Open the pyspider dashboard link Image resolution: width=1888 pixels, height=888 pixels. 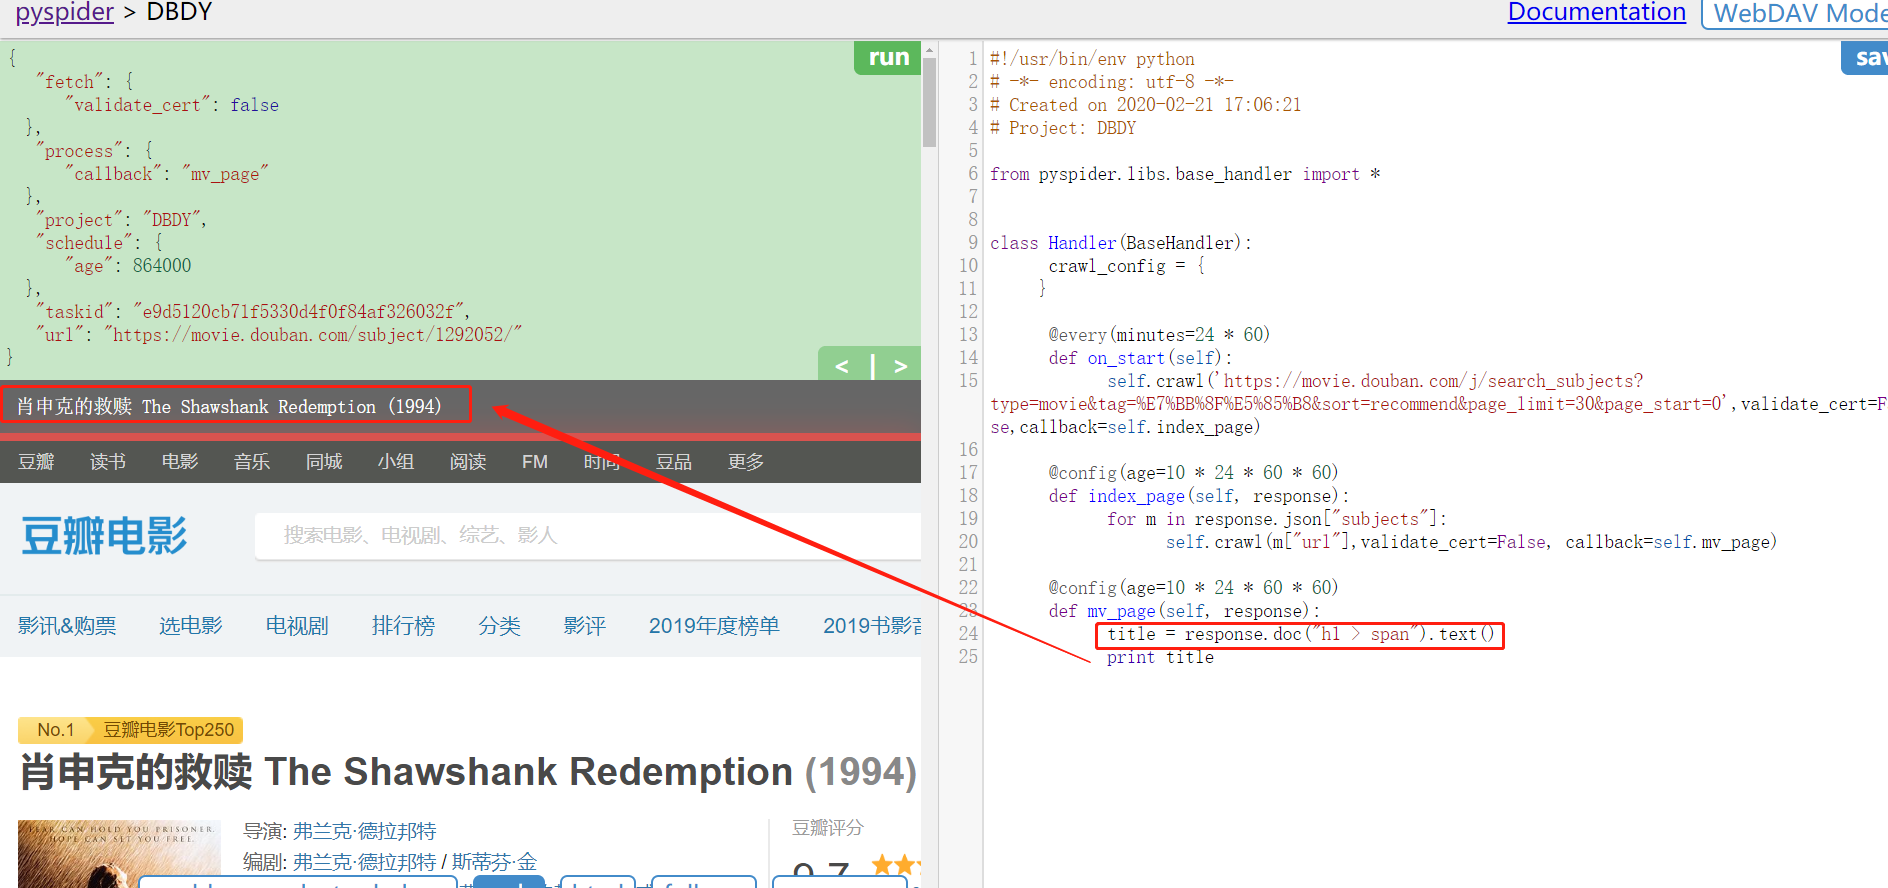pyautogui.click(x=64, y=12)
